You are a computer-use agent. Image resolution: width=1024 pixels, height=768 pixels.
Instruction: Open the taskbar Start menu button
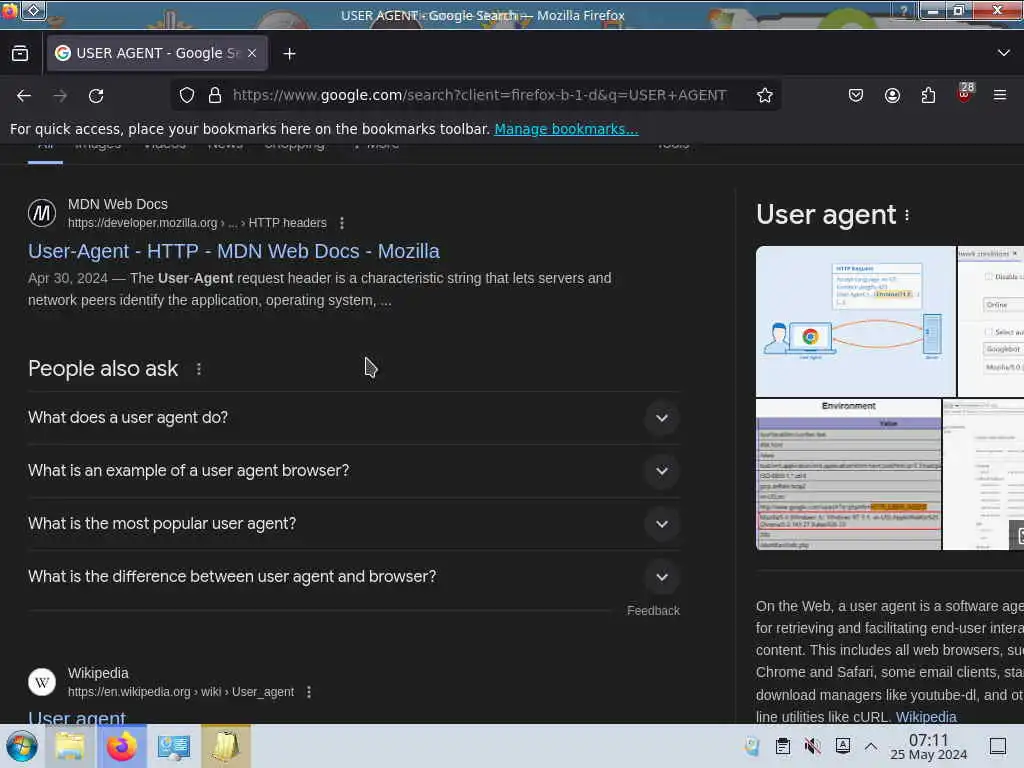(x=22, y=746)
